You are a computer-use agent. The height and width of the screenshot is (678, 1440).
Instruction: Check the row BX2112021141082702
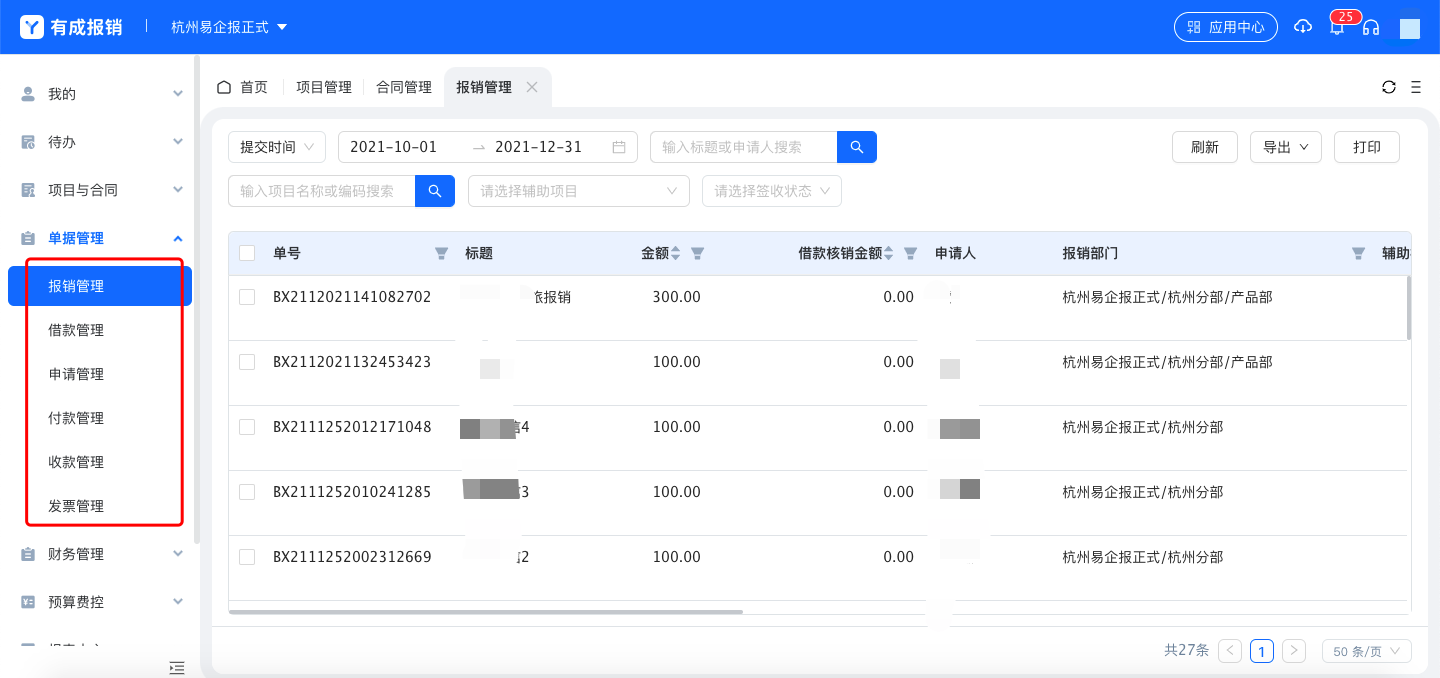247,297
